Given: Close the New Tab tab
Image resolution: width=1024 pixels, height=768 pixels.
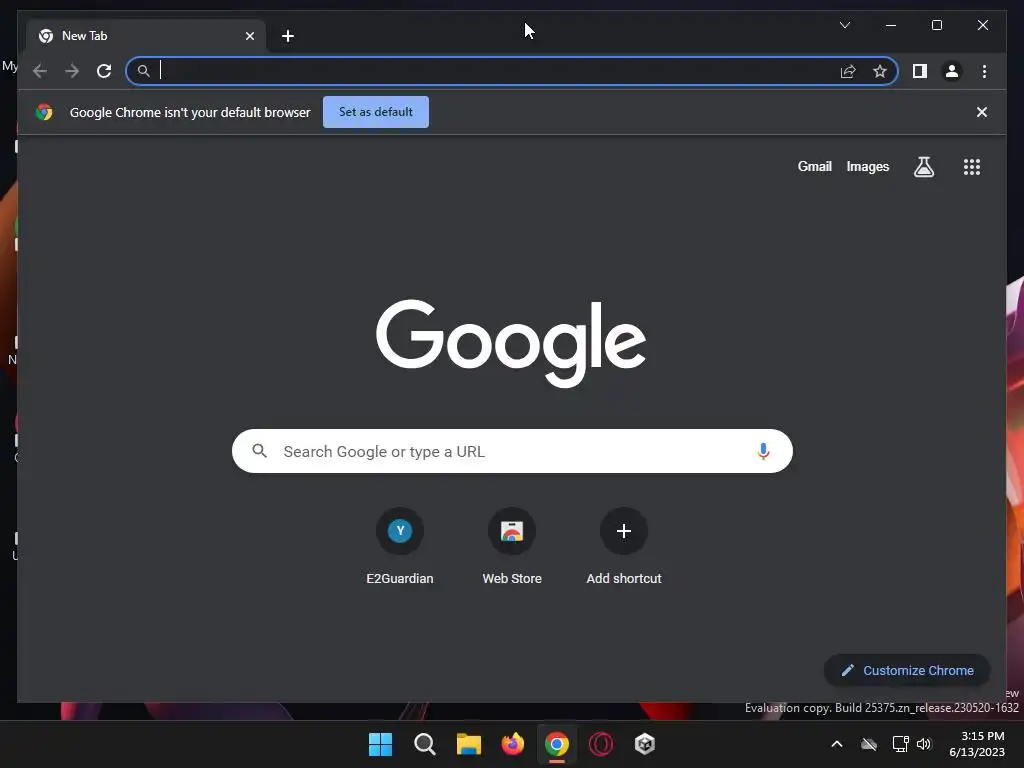Looking at the screenshot, I should (249, 36).
